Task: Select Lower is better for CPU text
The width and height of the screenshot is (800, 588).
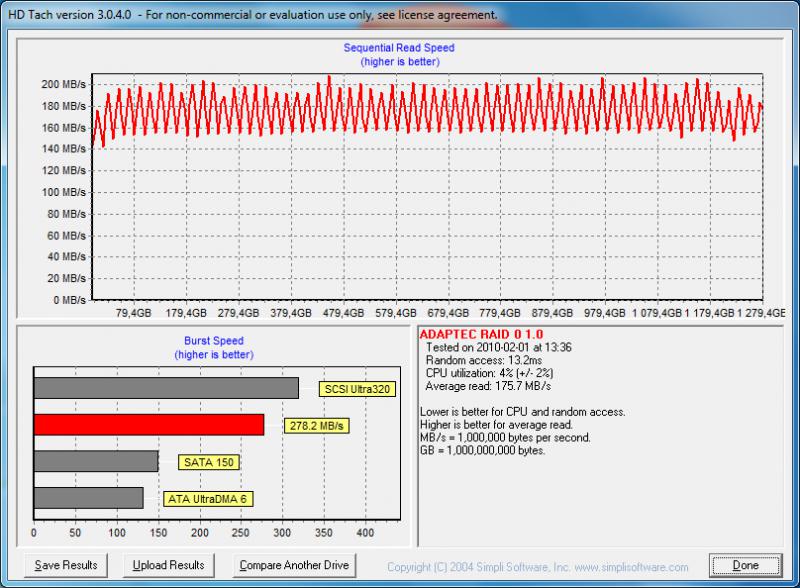Action: click(522, 412)
